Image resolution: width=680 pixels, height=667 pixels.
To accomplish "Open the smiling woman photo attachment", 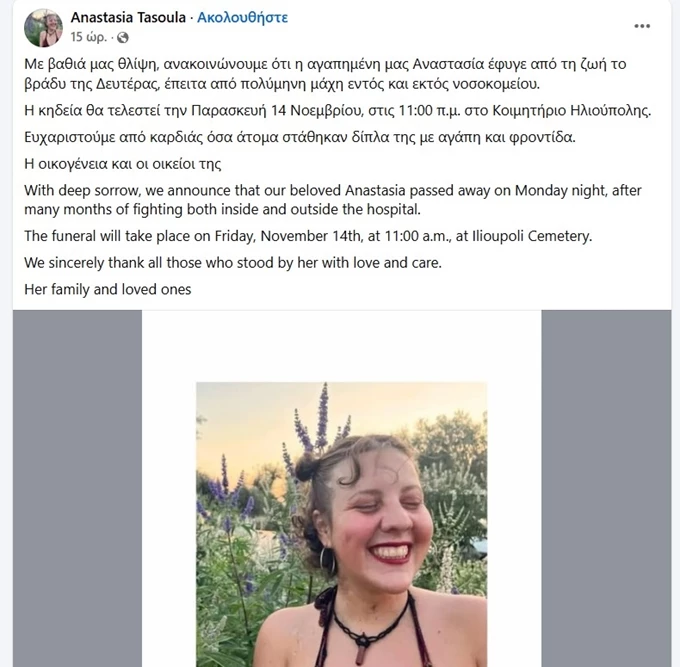I will pos(341,520).
